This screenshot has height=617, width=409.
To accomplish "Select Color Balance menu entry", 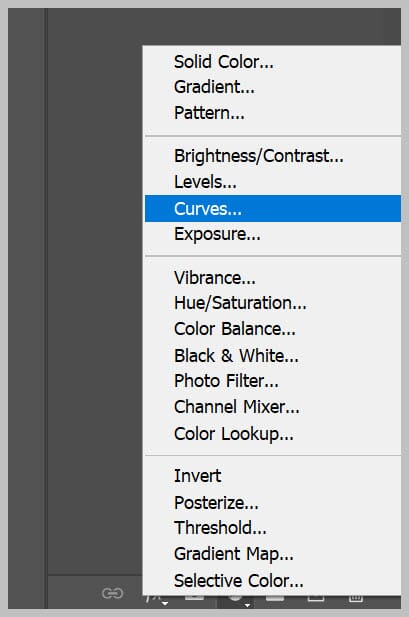I will (x=272, y=329).
